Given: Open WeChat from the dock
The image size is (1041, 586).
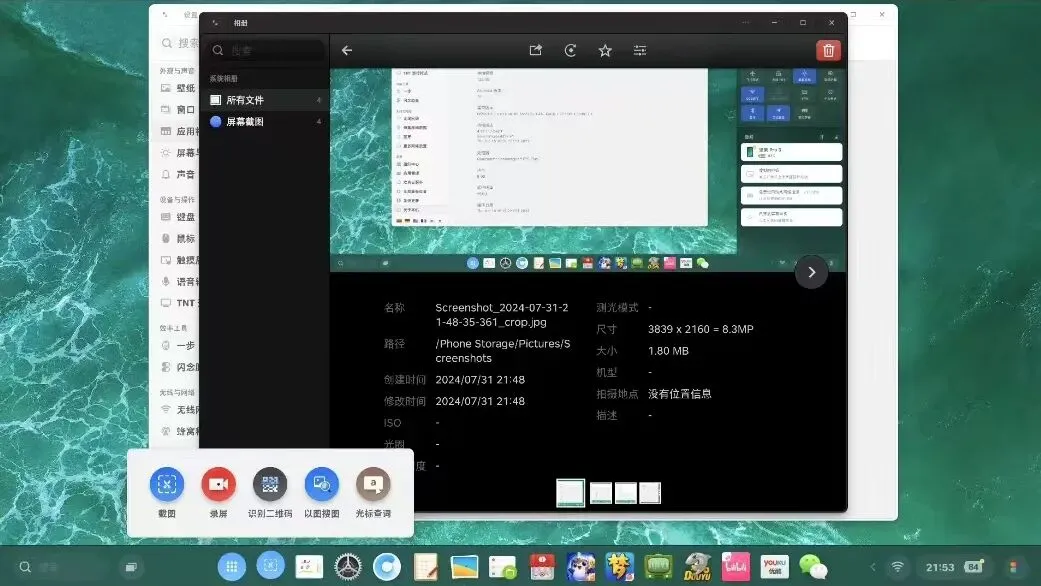Looking at the screenshot, I should [x=813, y=567].
